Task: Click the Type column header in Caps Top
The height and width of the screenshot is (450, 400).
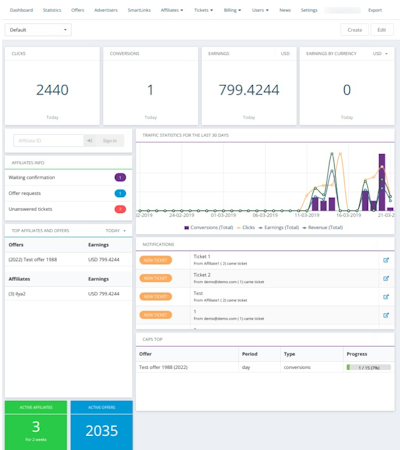Action: [289, 354]
